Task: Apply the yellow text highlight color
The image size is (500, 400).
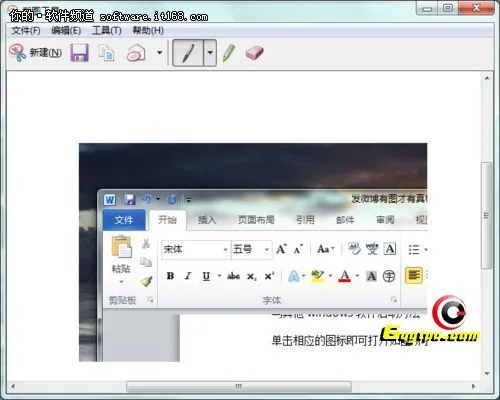Action: coord(318,276)
